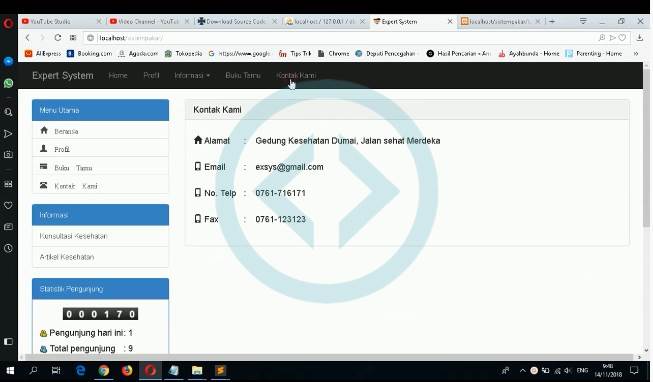
Task: Select Kontak Kami in sidebar menu
Action: coord(100,186)
